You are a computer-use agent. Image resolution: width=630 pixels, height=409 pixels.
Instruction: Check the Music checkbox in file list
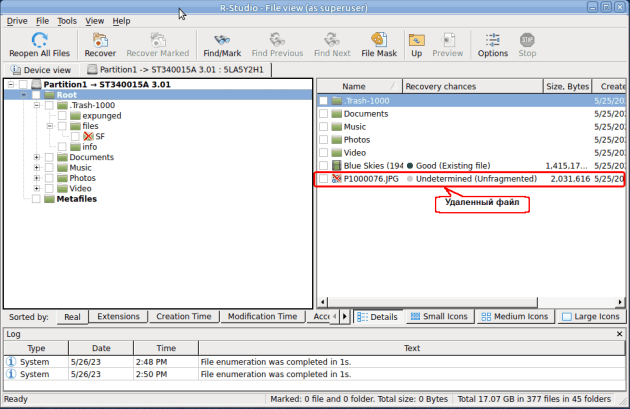[x=323, y=127]
